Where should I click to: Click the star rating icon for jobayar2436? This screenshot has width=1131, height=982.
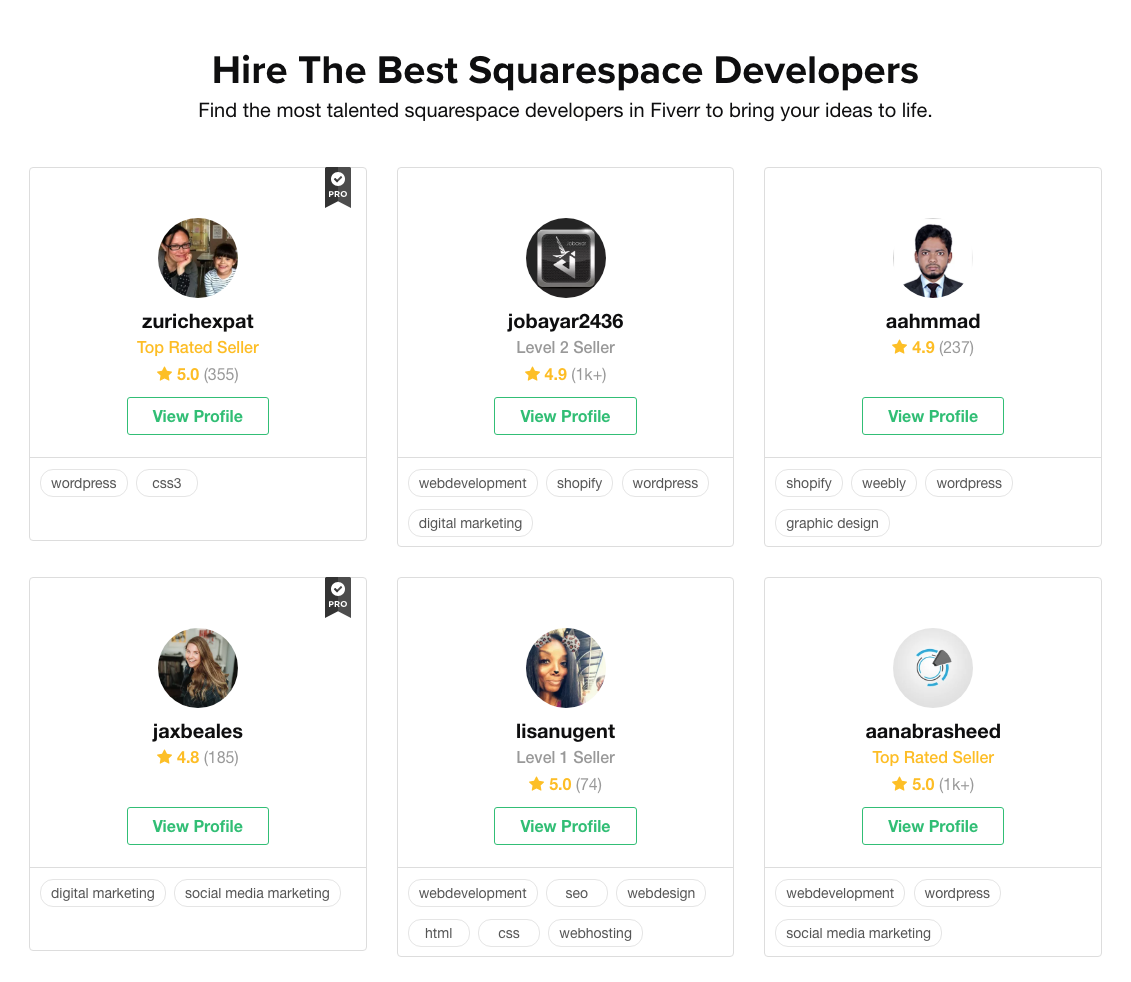(x=532, y=374)
